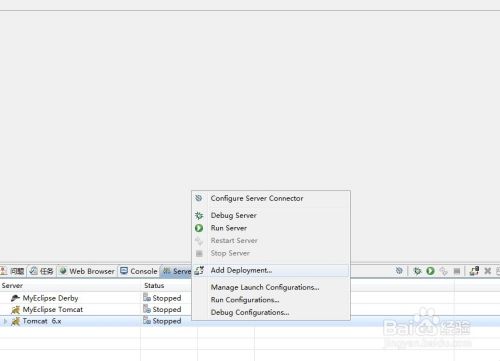Viewport: 500px width, 361px height.
Task: Select Add Deployment... in the context menu
Action: tap(271, 270)
